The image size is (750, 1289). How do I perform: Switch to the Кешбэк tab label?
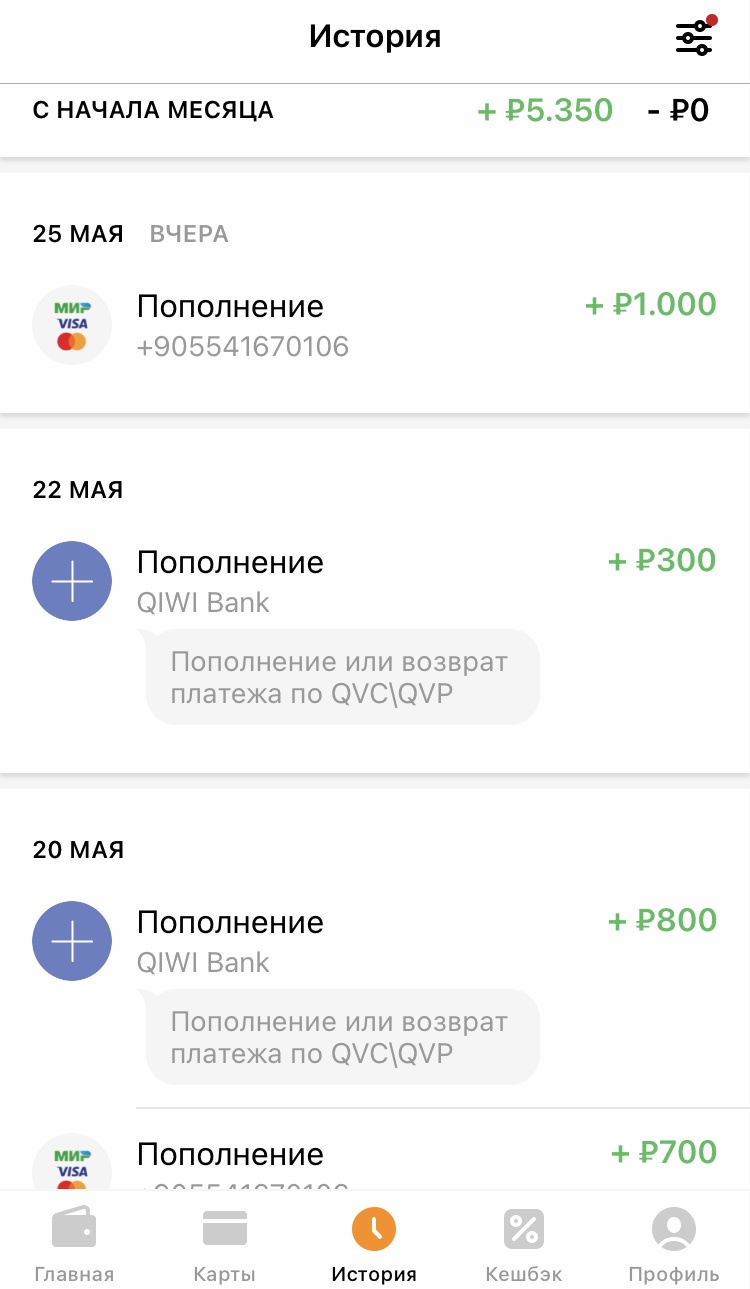523,1275
